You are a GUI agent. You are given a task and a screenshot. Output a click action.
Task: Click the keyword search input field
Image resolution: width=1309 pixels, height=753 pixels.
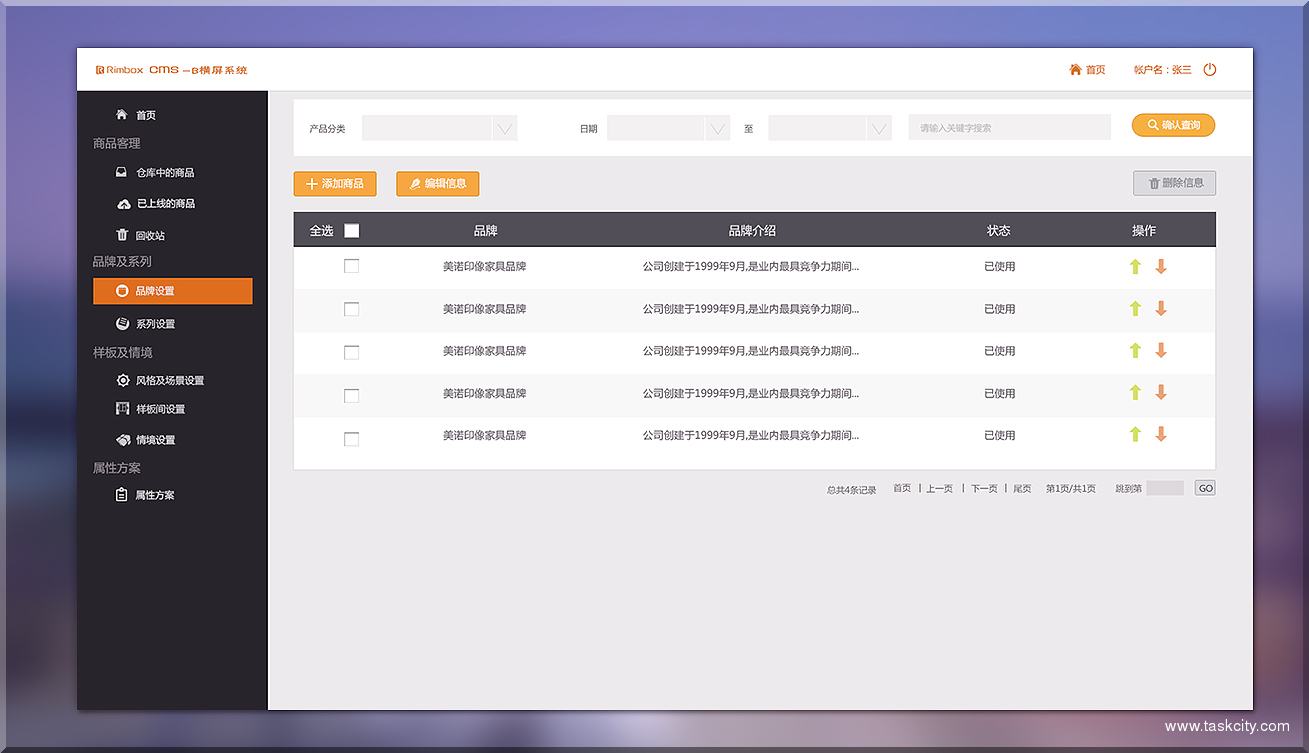[1009, 128]
